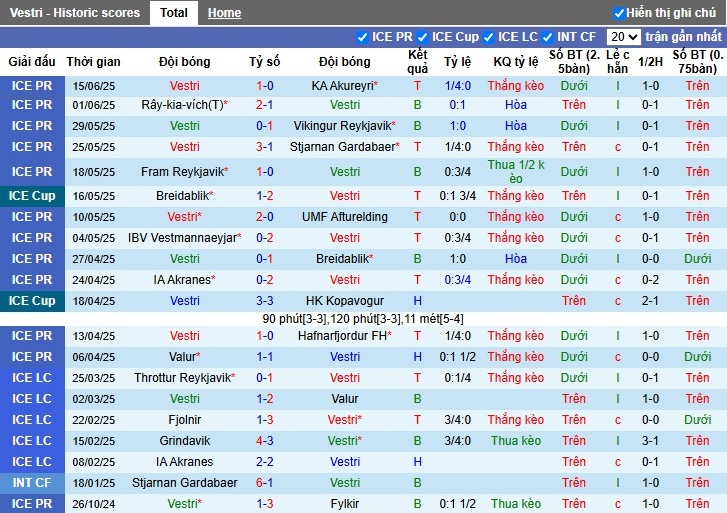This screenshot has width=727, height=513.
Task: Click the 'Hòa' result on 27/04/25 row
Action: point(516,258)
